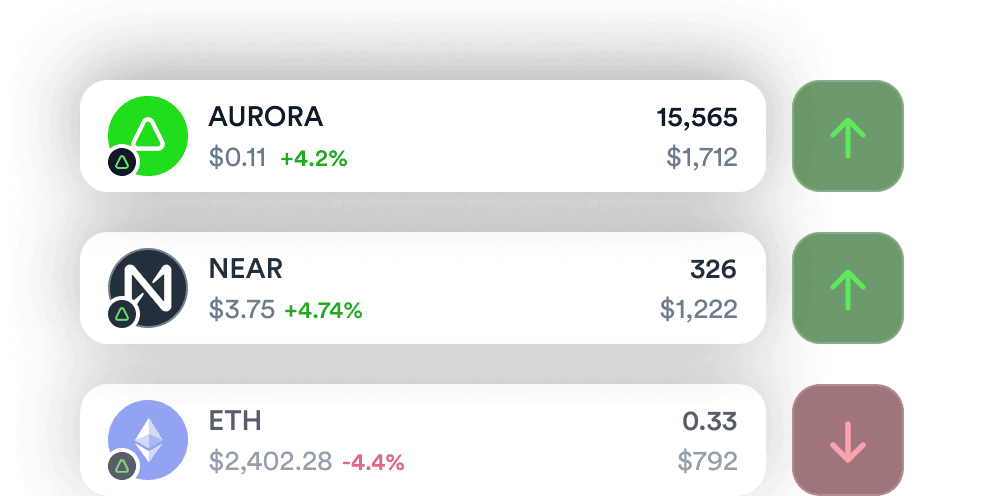Click the -4.4% change on ETH
The height and width of the screenshot is (496, 984).
[x=373, y=462]
